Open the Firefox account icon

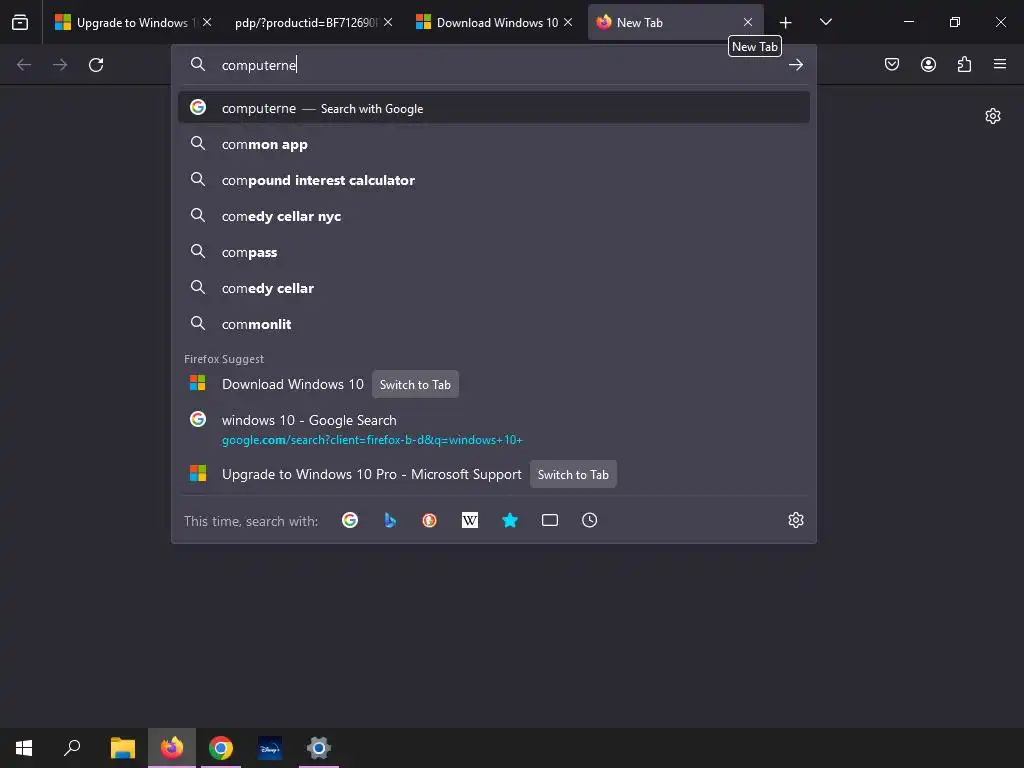(928, 64)
